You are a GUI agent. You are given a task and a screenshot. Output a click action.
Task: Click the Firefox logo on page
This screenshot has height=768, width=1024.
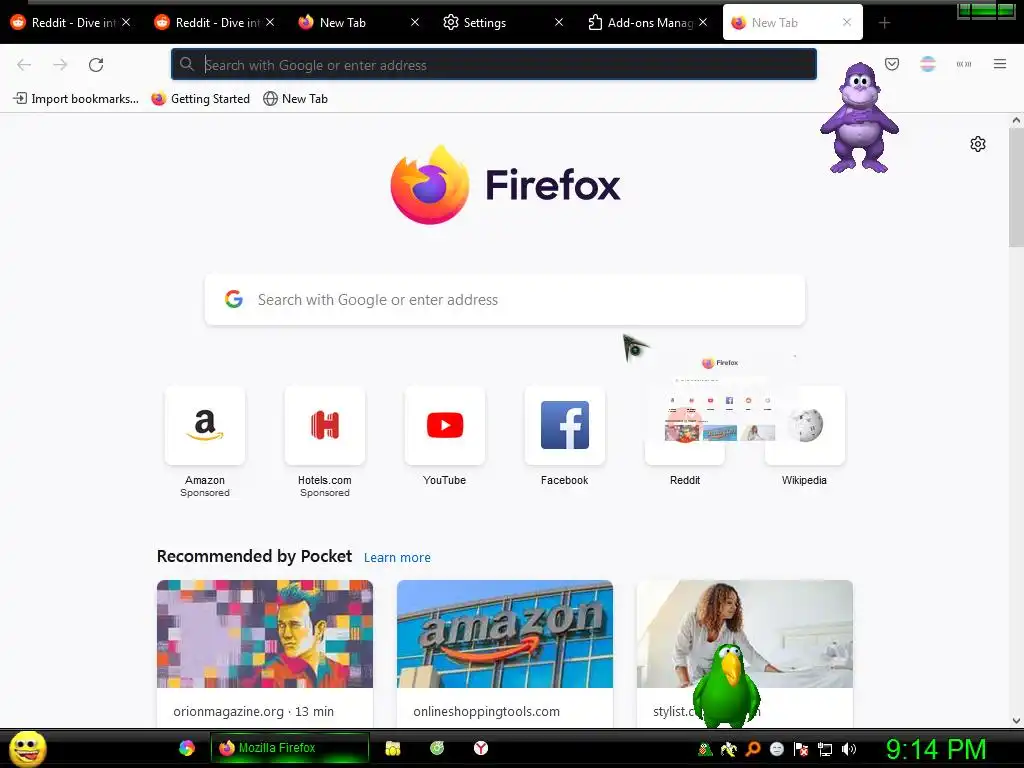click(505, 185)
